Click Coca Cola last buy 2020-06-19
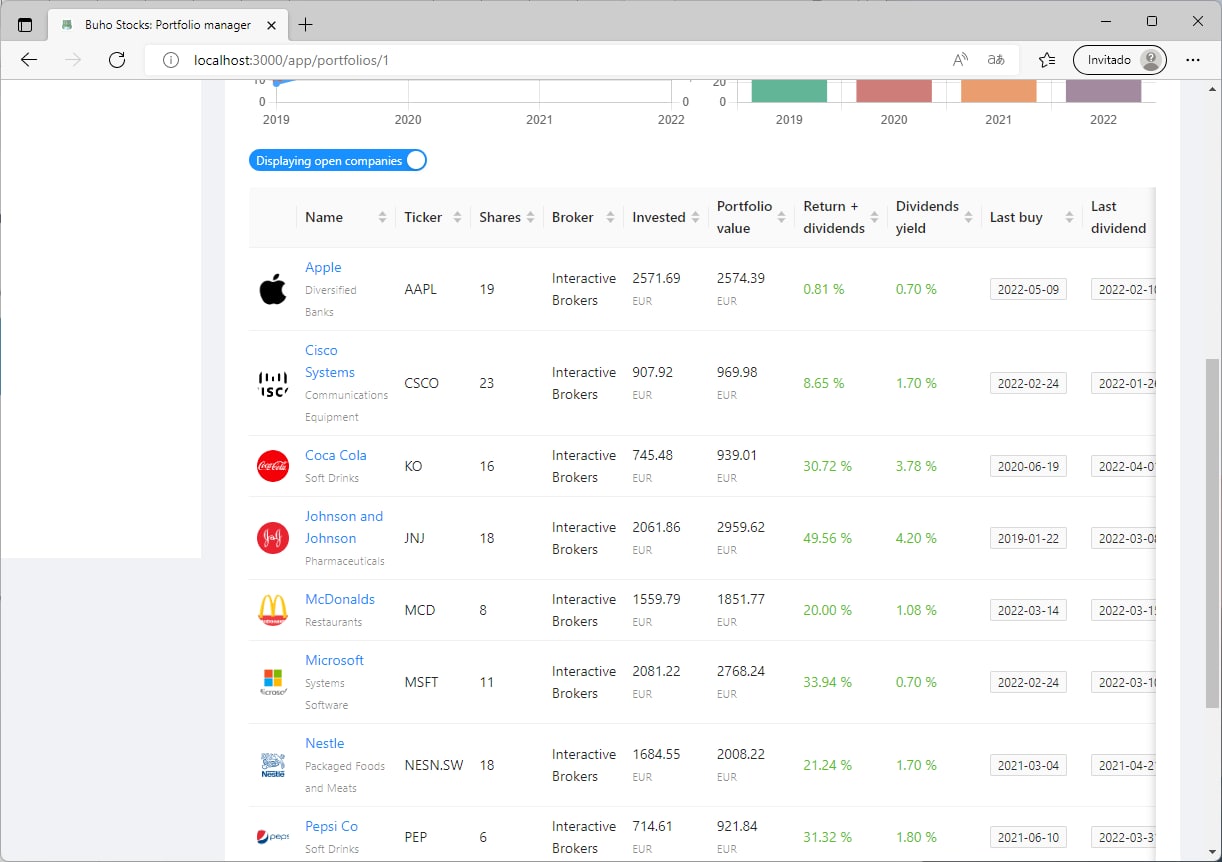 point(1028,466)
